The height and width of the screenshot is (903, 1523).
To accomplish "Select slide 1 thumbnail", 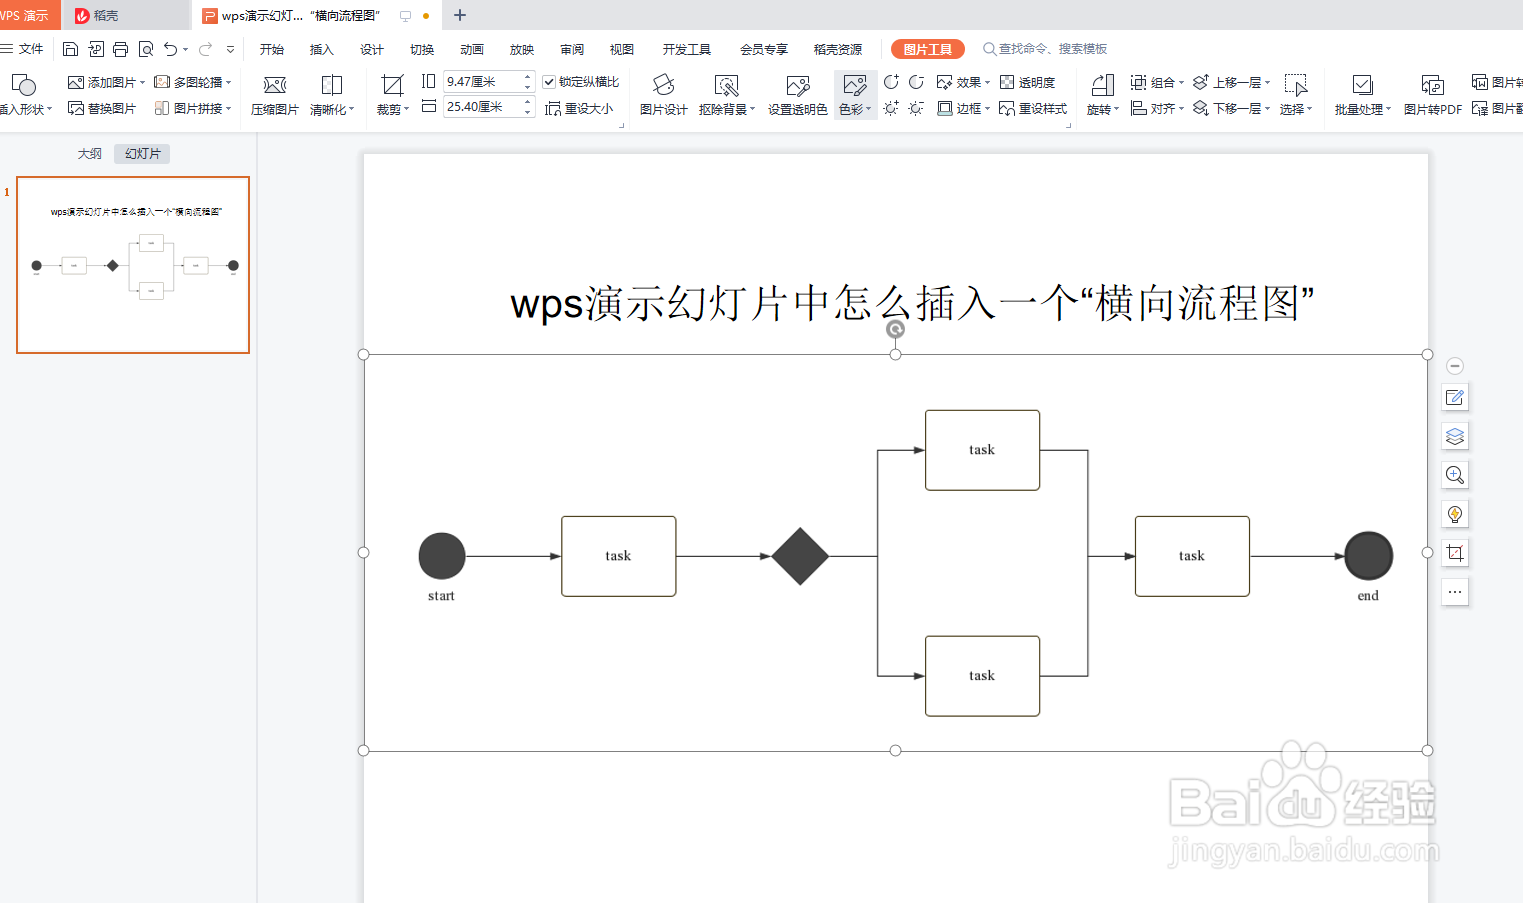I will coord(133,265).
